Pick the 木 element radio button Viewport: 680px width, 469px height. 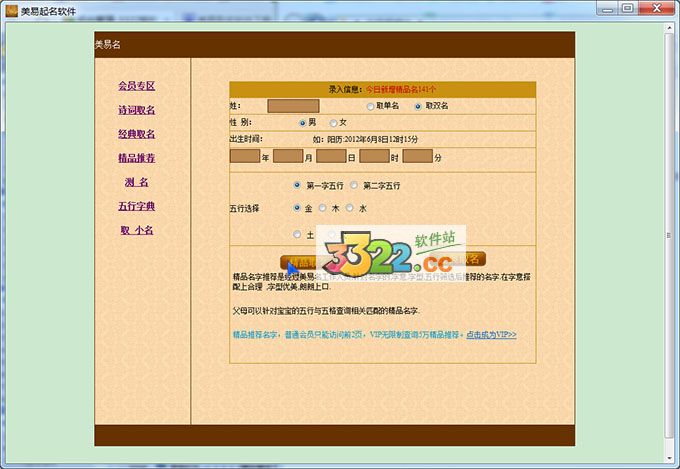click(x=322, y=208)
